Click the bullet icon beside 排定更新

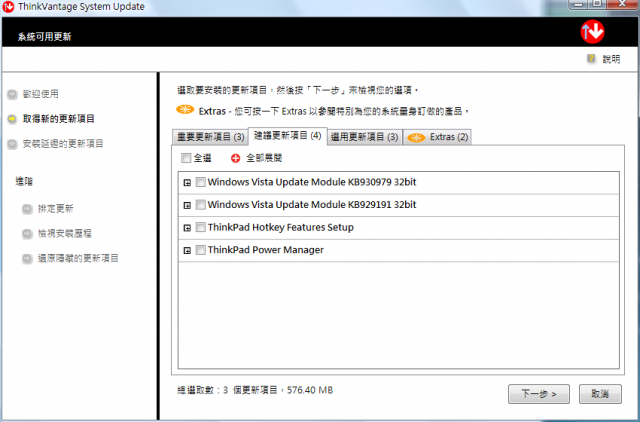click(x=27, y=209)
